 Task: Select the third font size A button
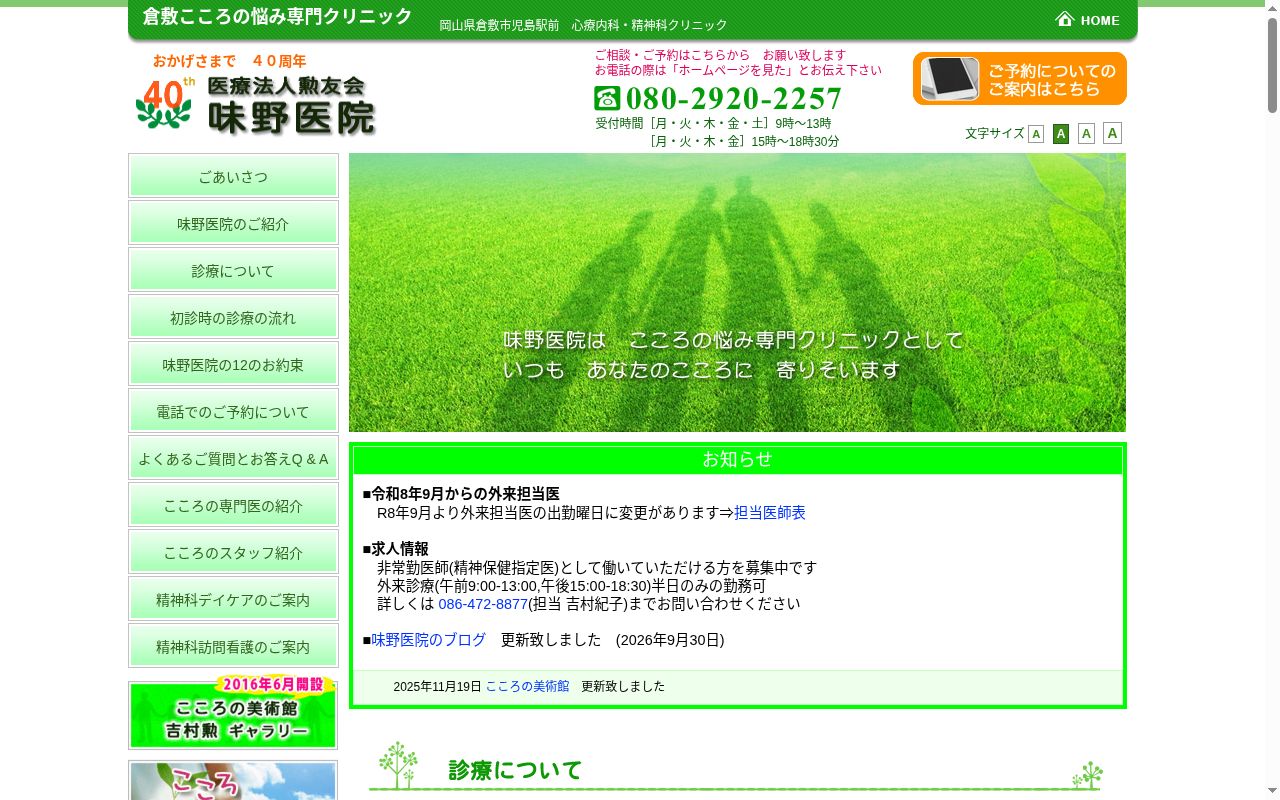(1086, 134)
